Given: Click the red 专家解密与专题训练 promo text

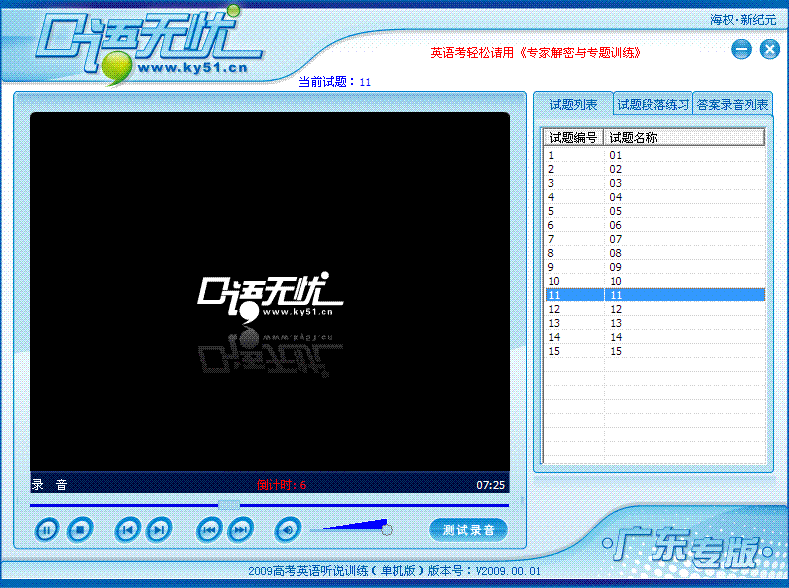Looking at the screenshot, I should (535, 53).
